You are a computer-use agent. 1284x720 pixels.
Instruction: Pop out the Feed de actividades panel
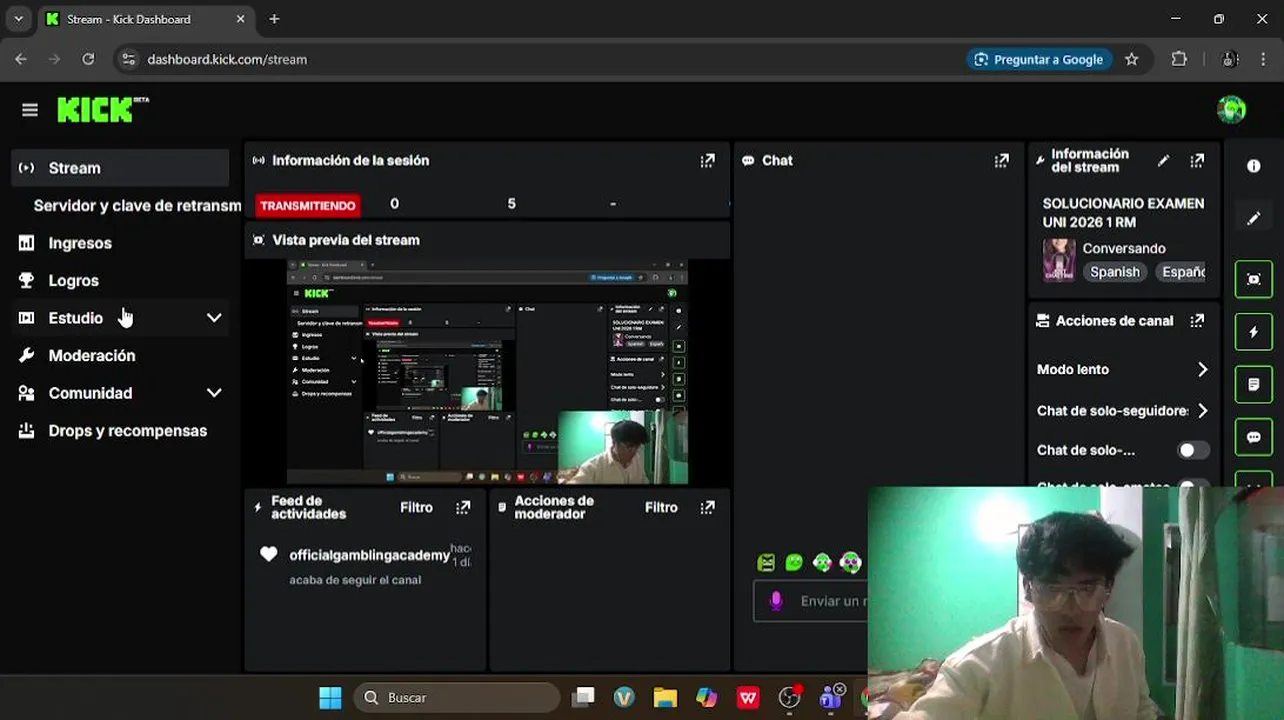(x=463, y=508)
